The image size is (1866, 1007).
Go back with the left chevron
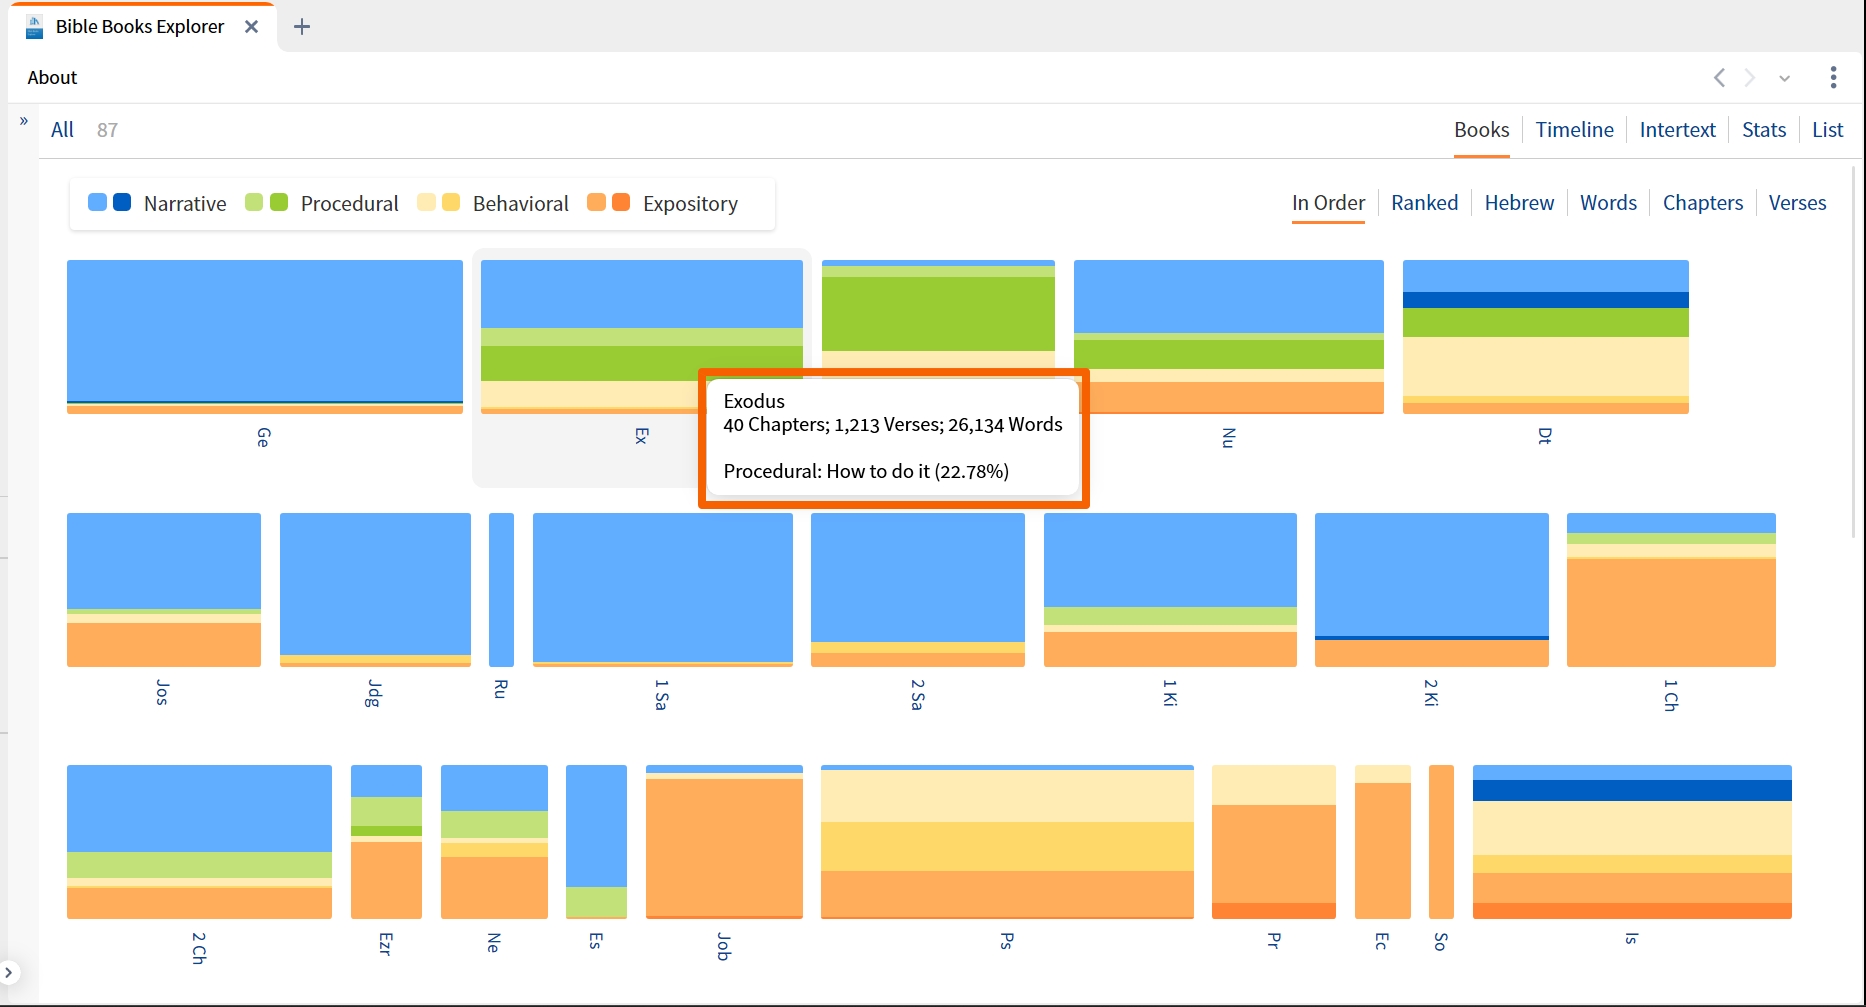1719,77
